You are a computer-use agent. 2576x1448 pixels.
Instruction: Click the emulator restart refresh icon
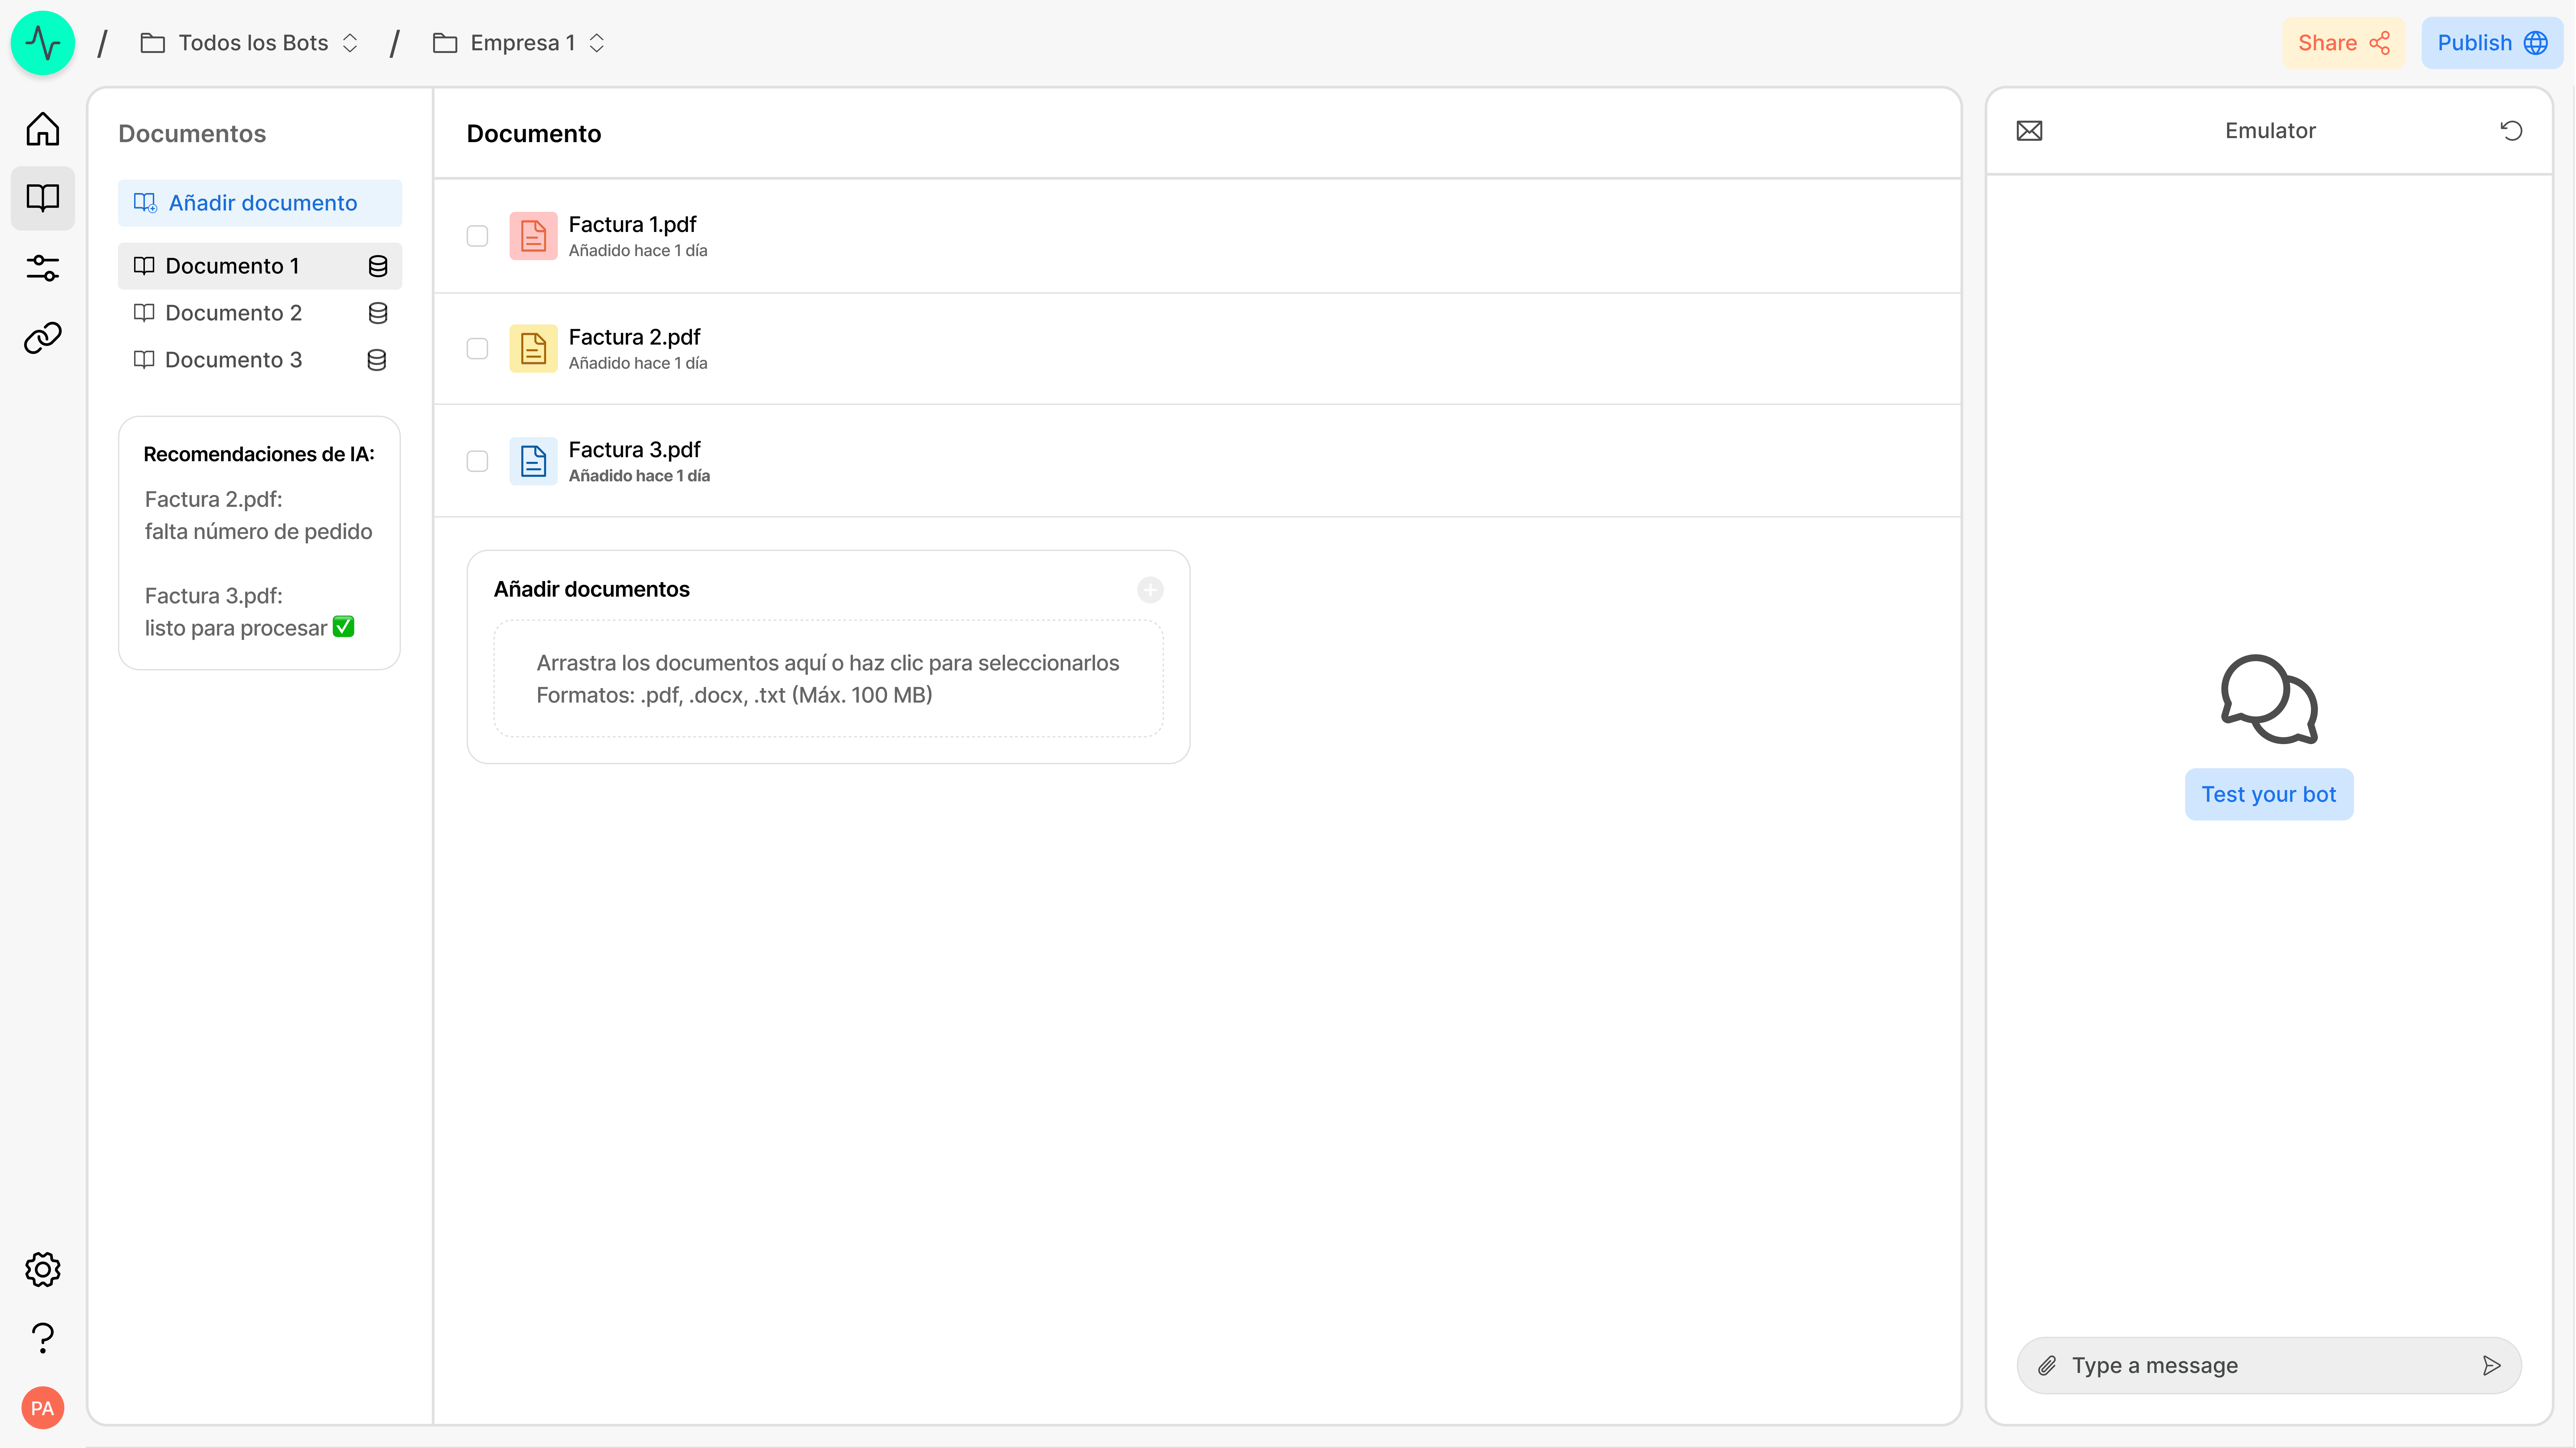click(2511, 131)
